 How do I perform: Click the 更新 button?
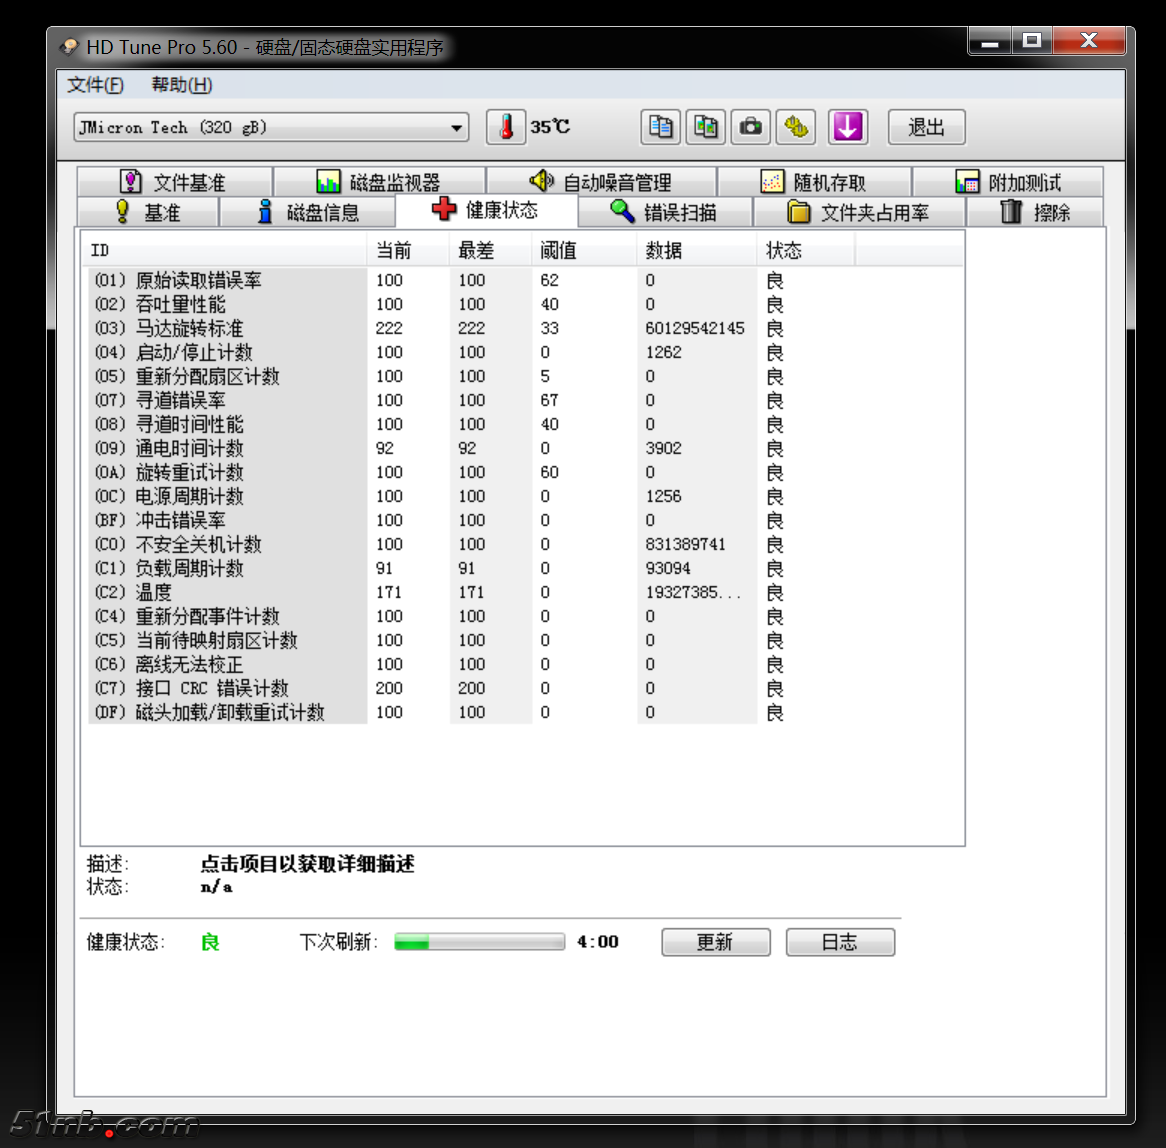[715, 942]
